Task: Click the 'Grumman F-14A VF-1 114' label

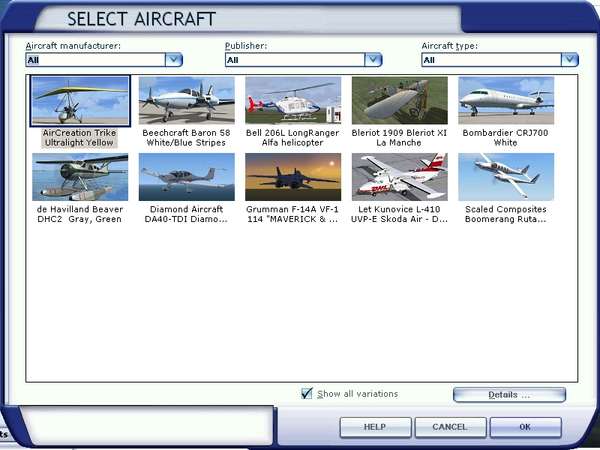Action: click(293, 214)
